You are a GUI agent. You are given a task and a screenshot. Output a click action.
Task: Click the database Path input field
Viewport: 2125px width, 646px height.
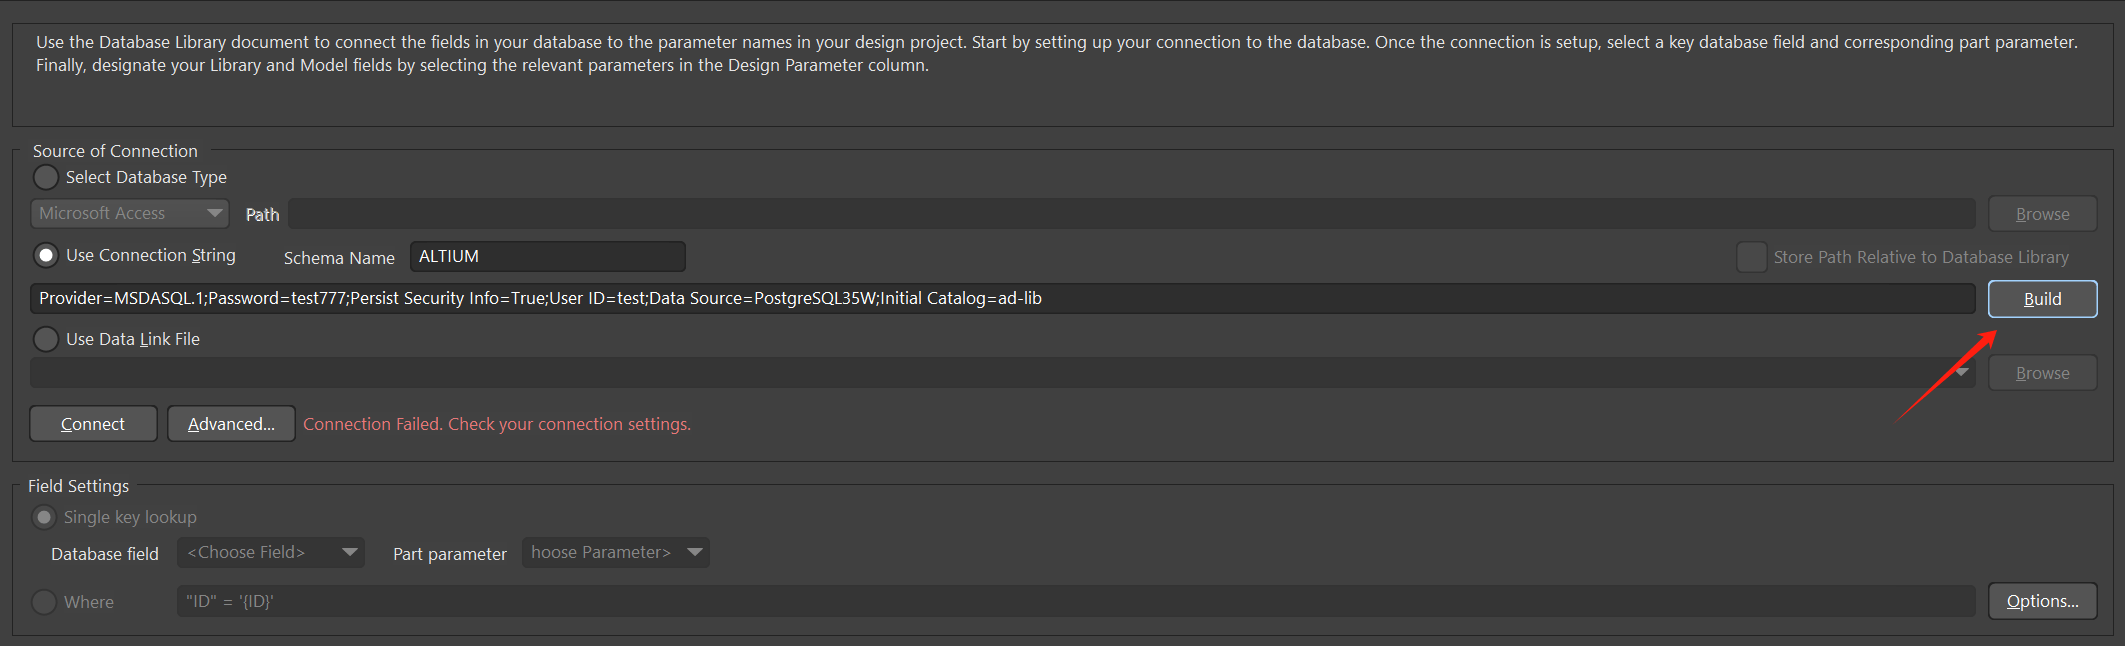click(1130, 214)
